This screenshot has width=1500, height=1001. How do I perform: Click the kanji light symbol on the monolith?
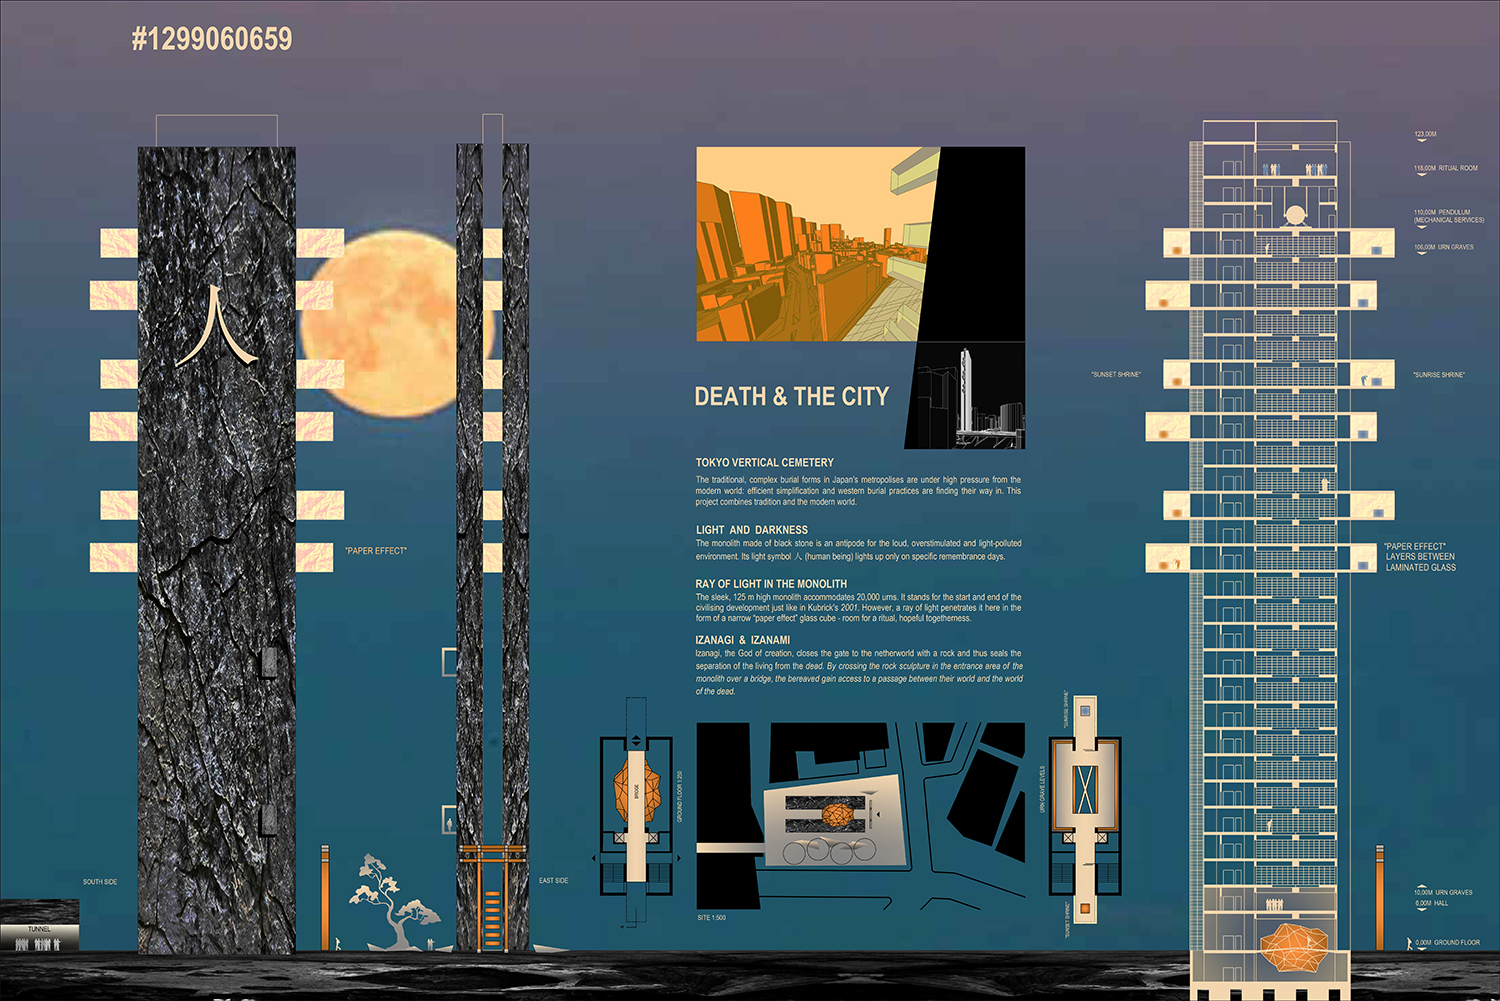tap(216, 327)
